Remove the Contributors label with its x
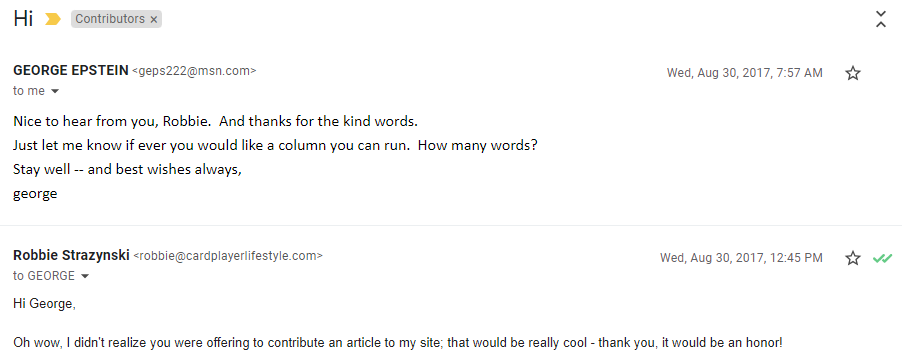Viewport: 902px width, 363px height. click(154, 20)
